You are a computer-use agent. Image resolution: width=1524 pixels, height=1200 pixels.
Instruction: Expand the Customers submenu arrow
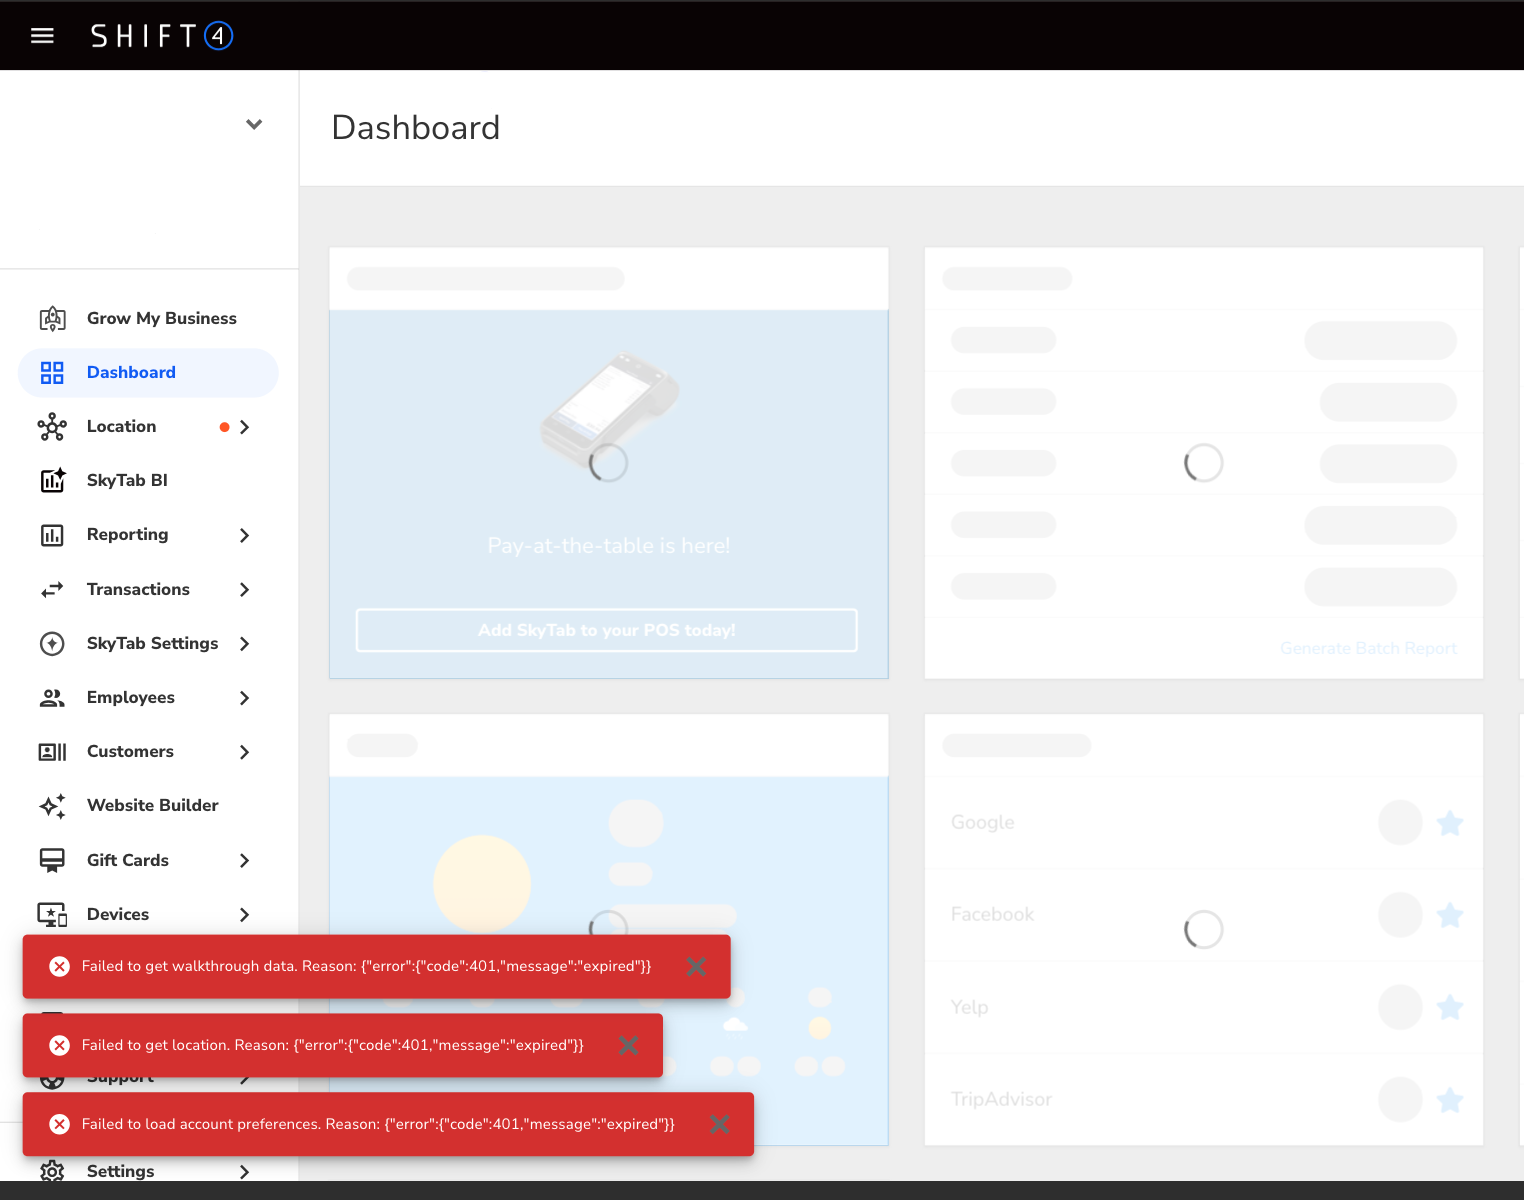tap(245, 752)
